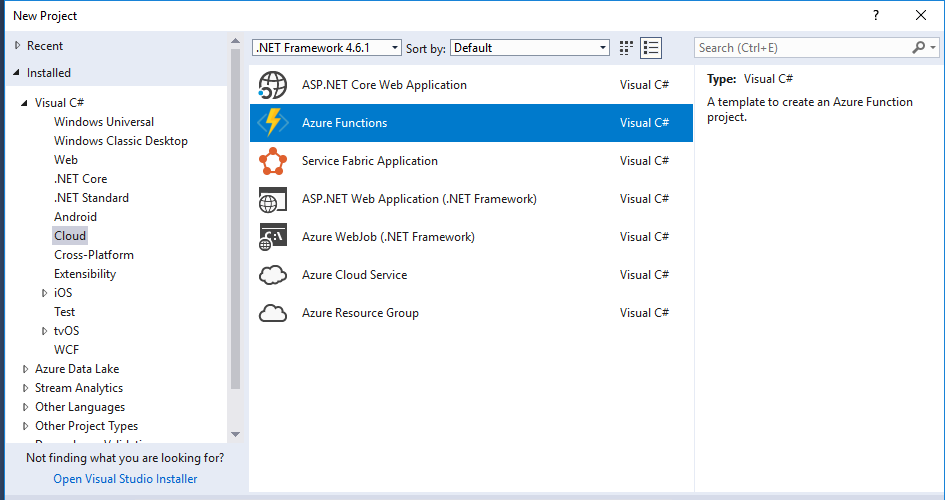
Task: Choose Other Languages in the tree
Action: coord(80,407)
